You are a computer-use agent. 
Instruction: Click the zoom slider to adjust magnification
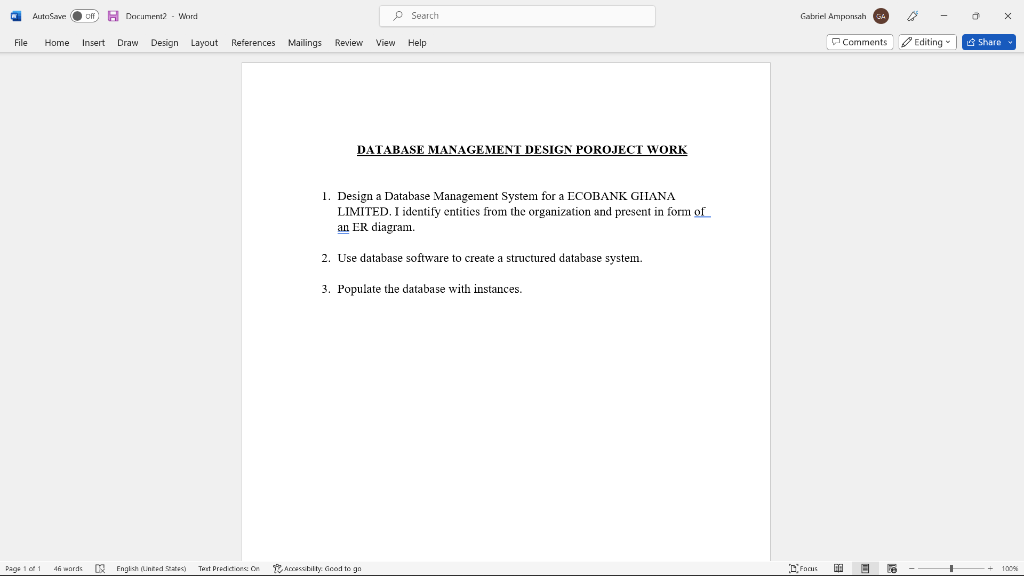(950, 568)
